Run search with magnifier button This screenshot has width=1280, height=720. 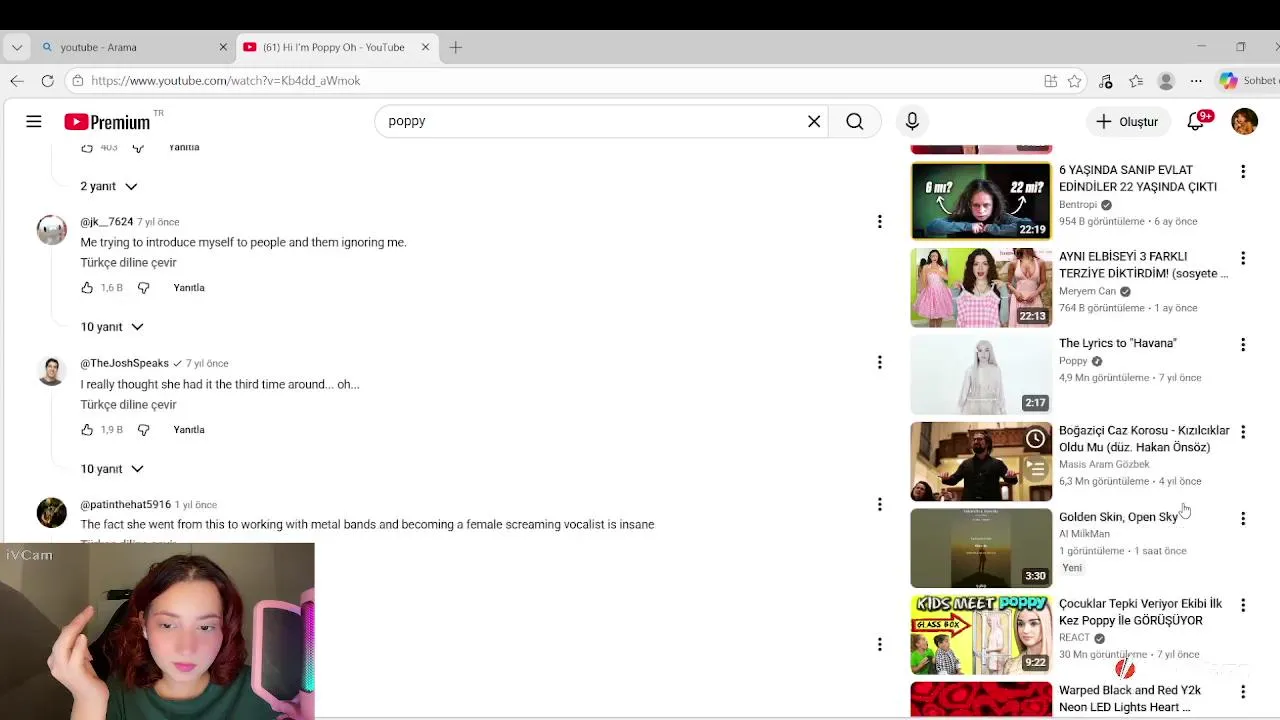coord(855,121)
